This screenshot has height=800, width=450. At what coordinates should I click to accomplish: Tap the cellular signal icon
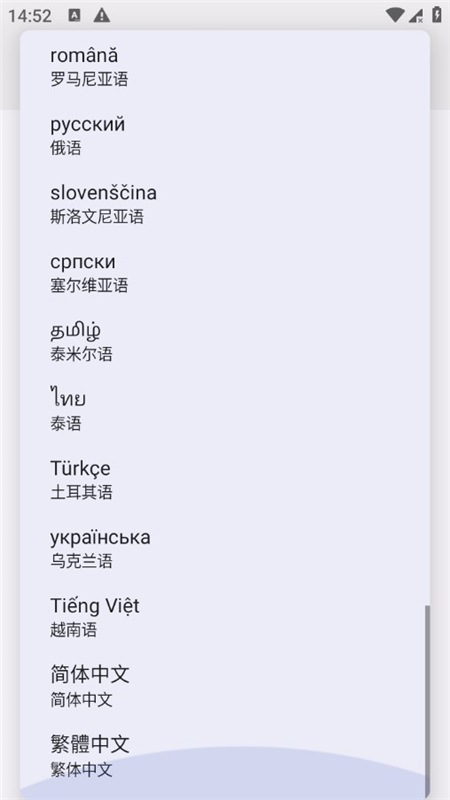416,15
